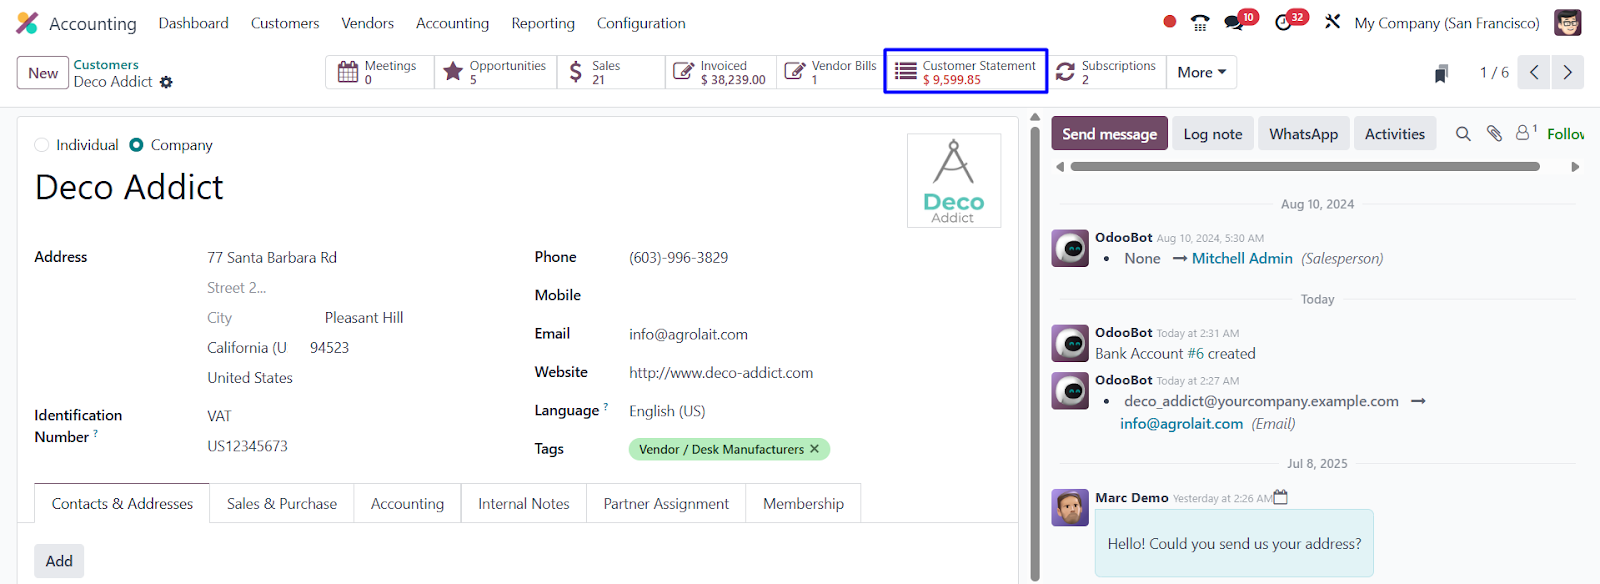Click Log note button
This screenshot has height=584, width=1600.
coord(1213,133)
